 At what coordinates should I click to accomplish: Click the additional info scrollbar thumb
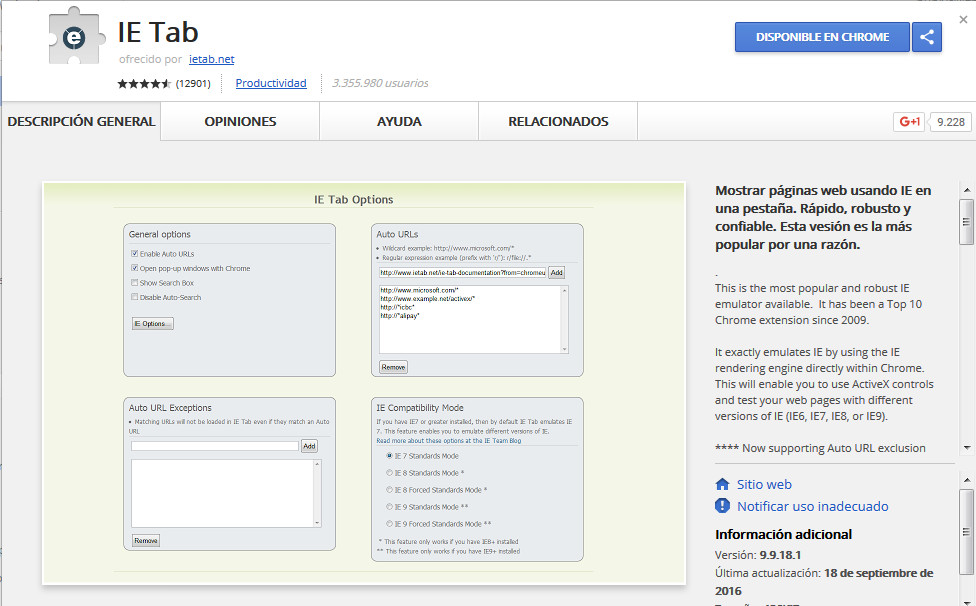coord(966,532)
